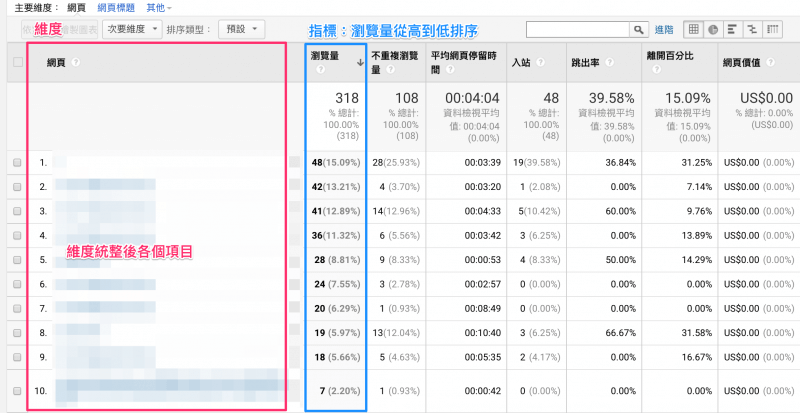800x413 pixels.
Task: Switch to performance bar view icon
Action: tap(733, 30)
